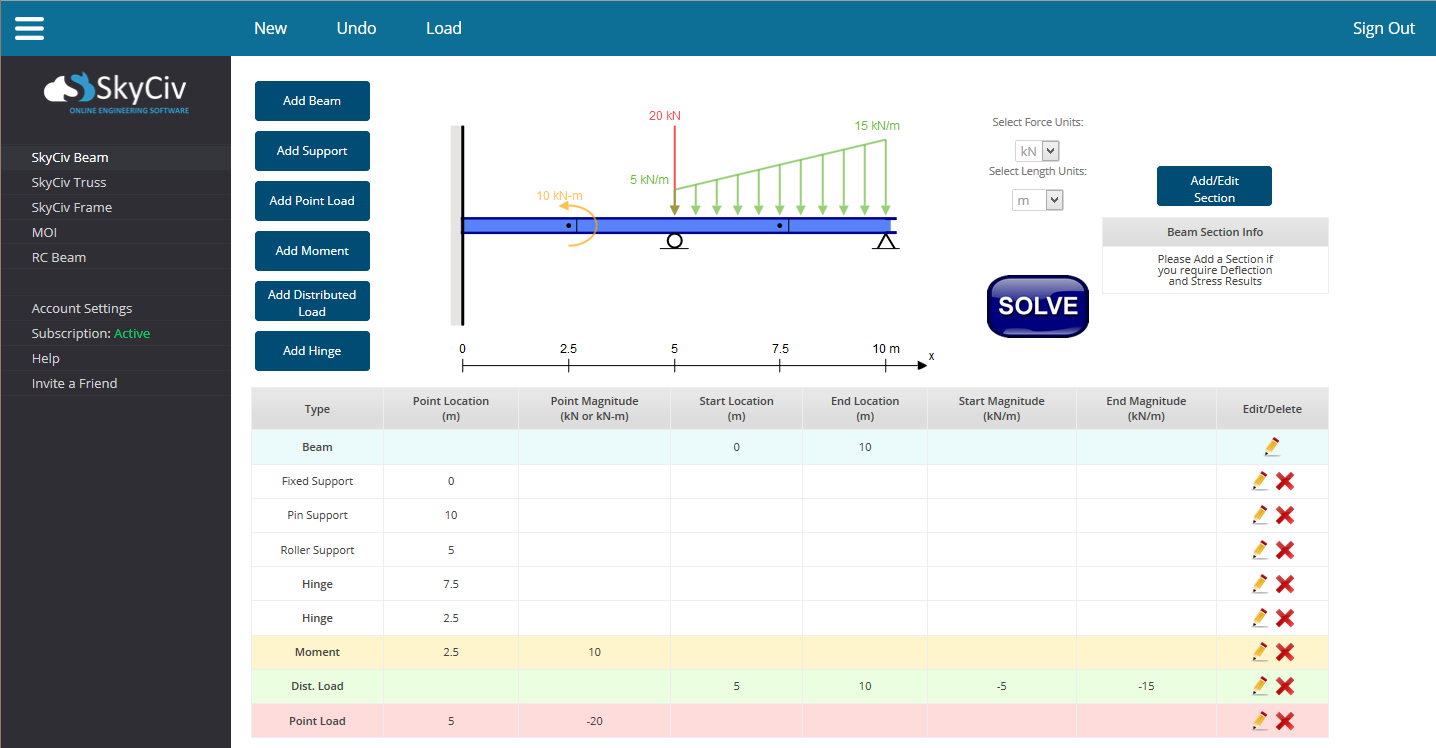Click Undo in the top menu bar
The height and width of the screenshot is (748, 1436).
tap(356, 28)
